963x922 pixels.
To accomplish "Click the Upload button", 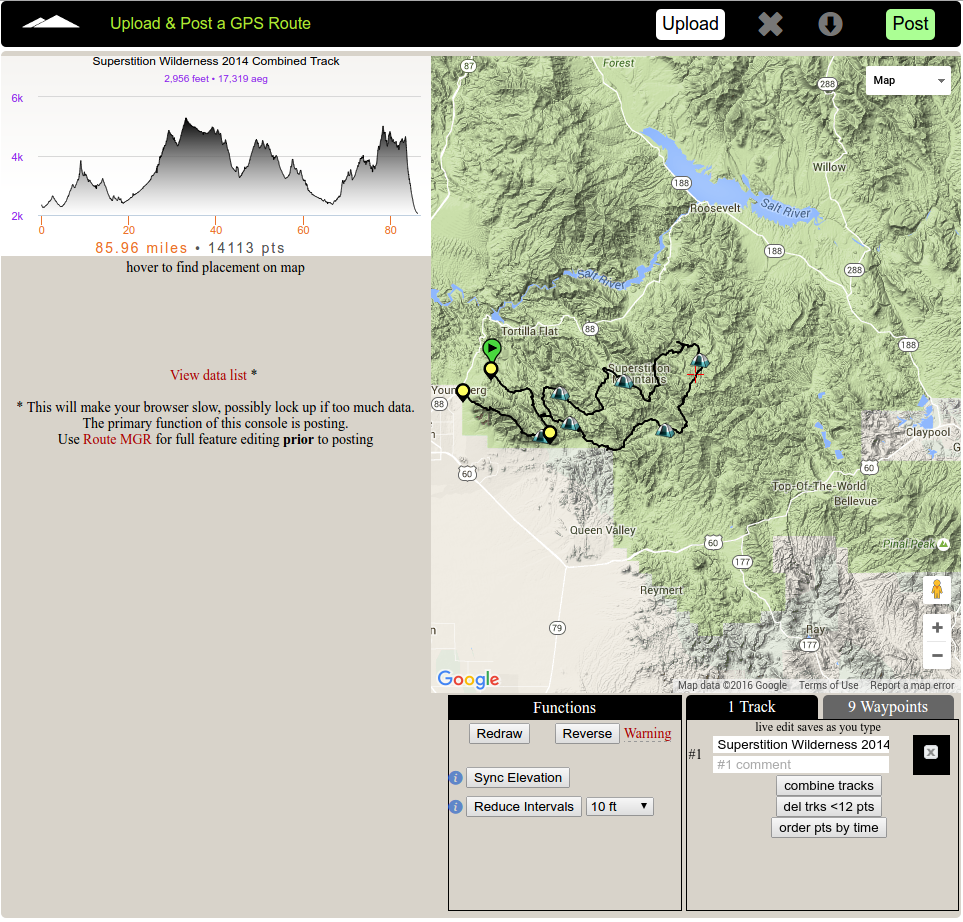I will pyautogui.click(x=690, y=24).
